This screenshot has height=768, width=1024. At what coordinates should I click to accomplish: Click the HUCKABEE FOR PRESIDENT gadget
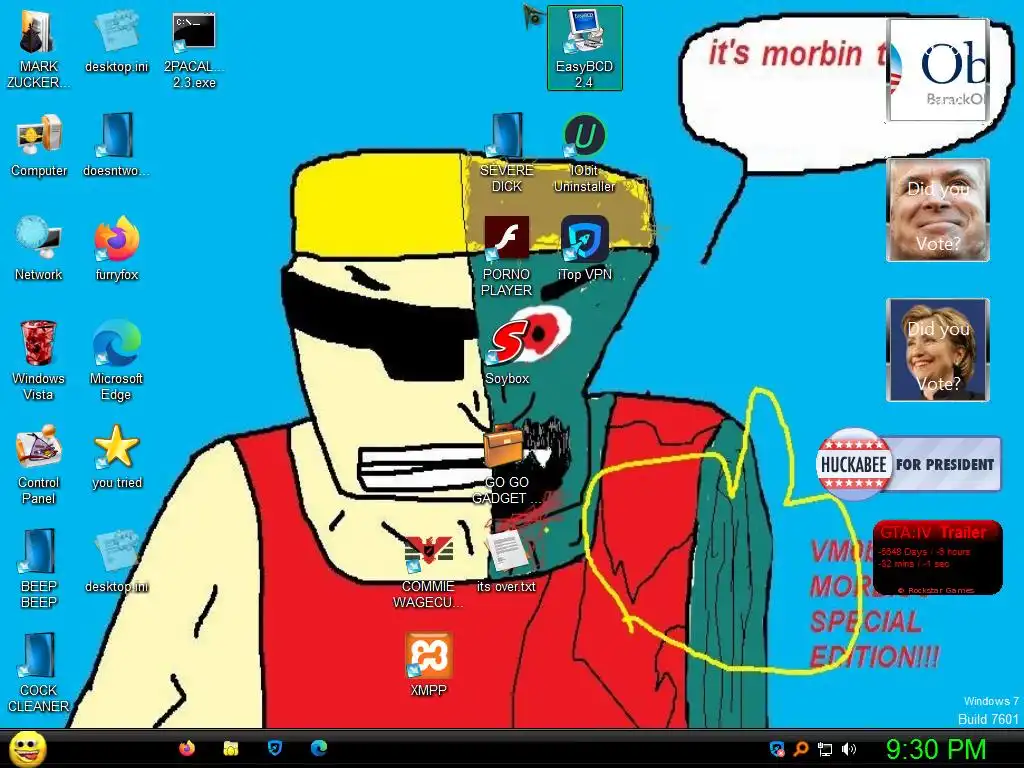pos(908,464)
